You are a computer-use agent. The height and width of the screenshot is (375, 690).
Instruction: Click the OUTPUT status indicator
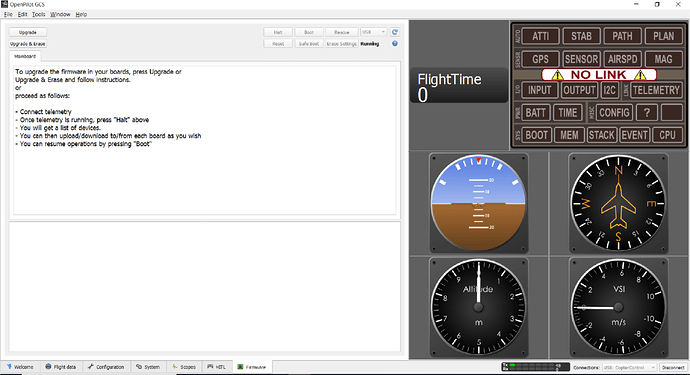pos(580,90)
